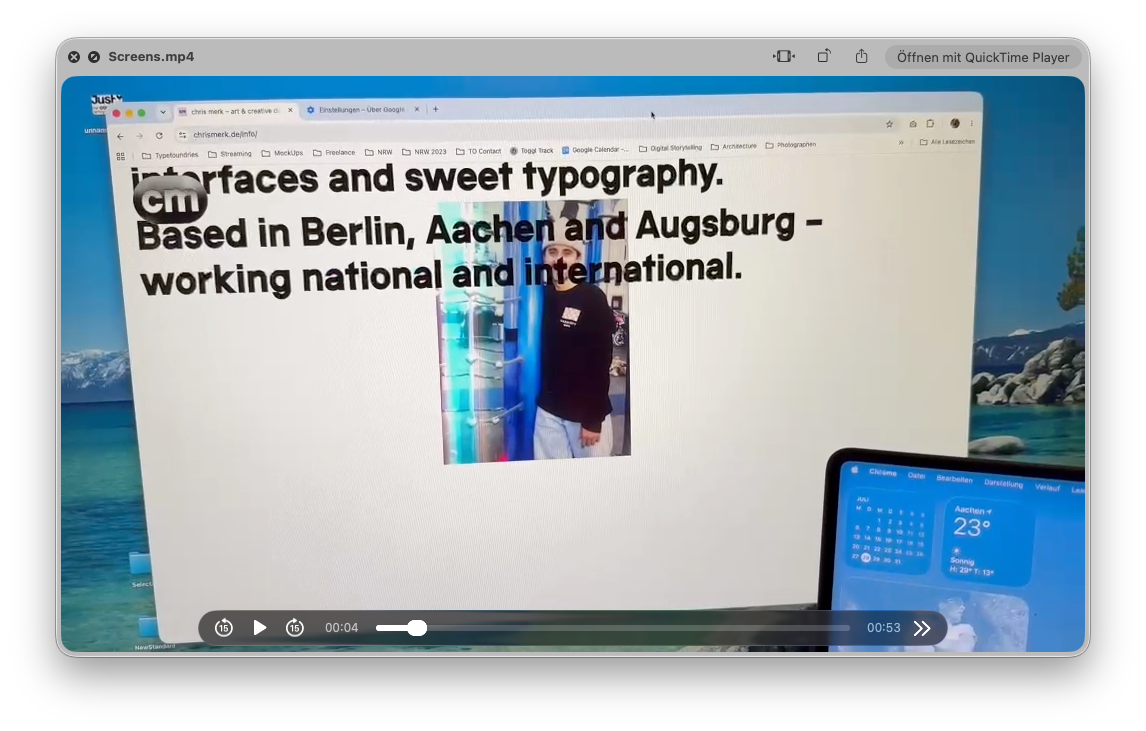Viewport: 1146px width, 731px height.
Task: Click the Toggl Track bookmark
Action: [x=531, y=151]
